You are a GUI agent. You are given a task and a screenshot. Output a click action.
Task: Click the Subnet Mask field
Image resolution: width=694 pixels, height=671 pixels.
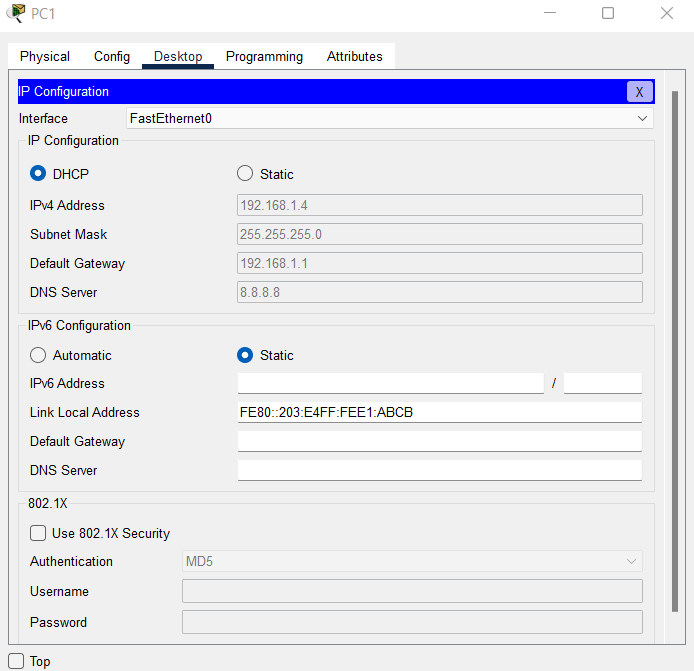(440, 234)
